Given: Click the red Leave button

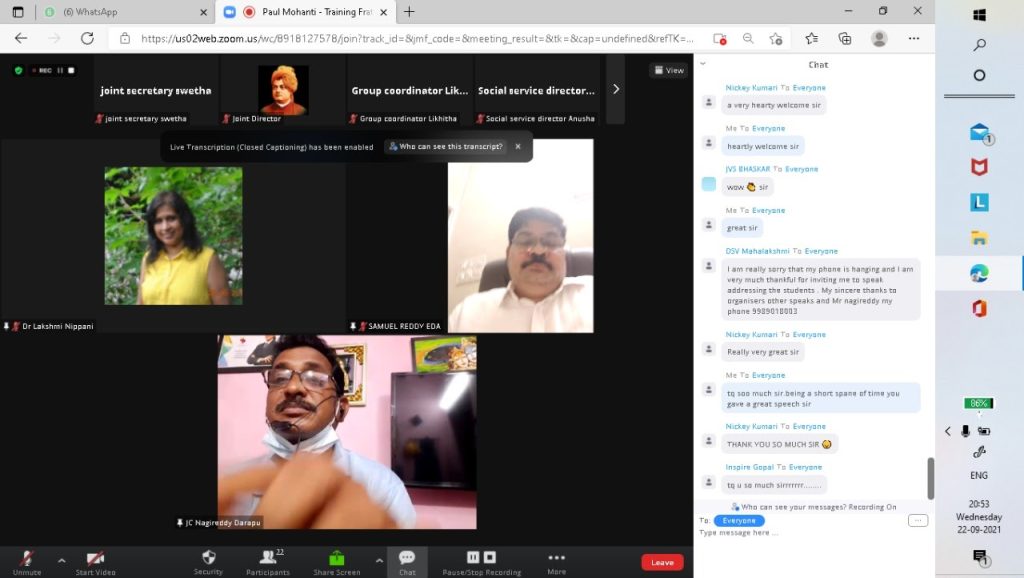Looking at the screenshot, I should (662, 562).
